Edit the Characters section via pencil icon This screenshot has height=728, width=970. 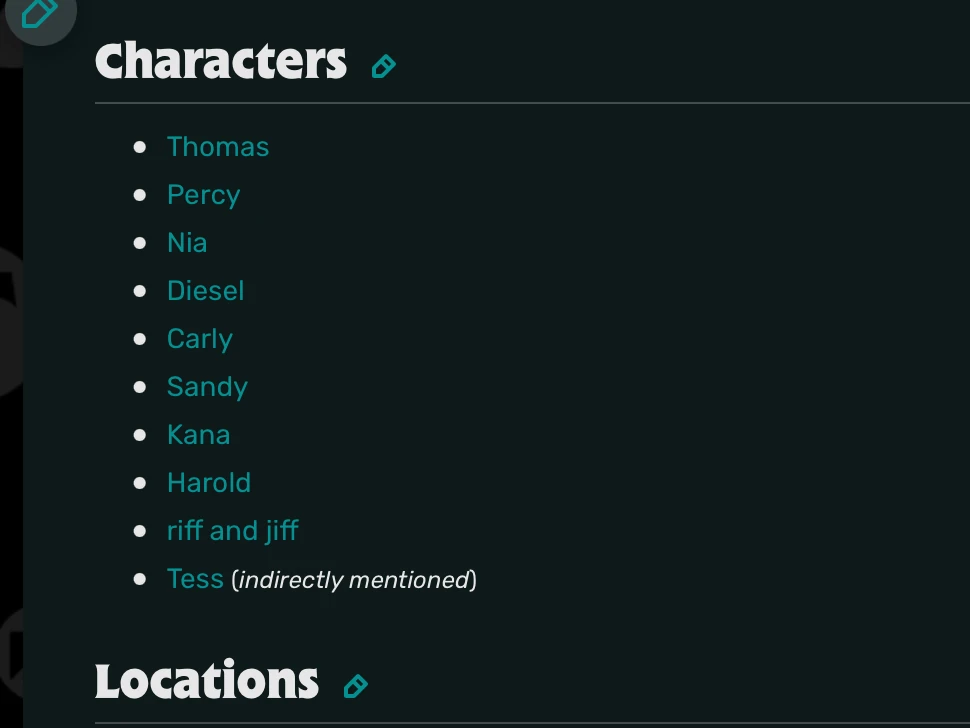383,67
